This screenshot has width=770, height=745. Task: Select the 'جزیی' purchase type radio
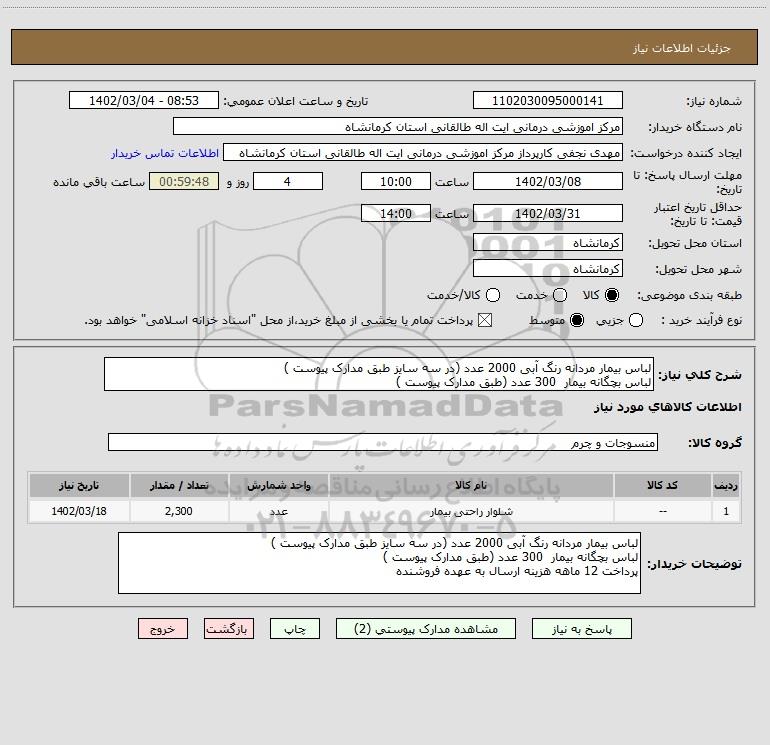(636, 320)
